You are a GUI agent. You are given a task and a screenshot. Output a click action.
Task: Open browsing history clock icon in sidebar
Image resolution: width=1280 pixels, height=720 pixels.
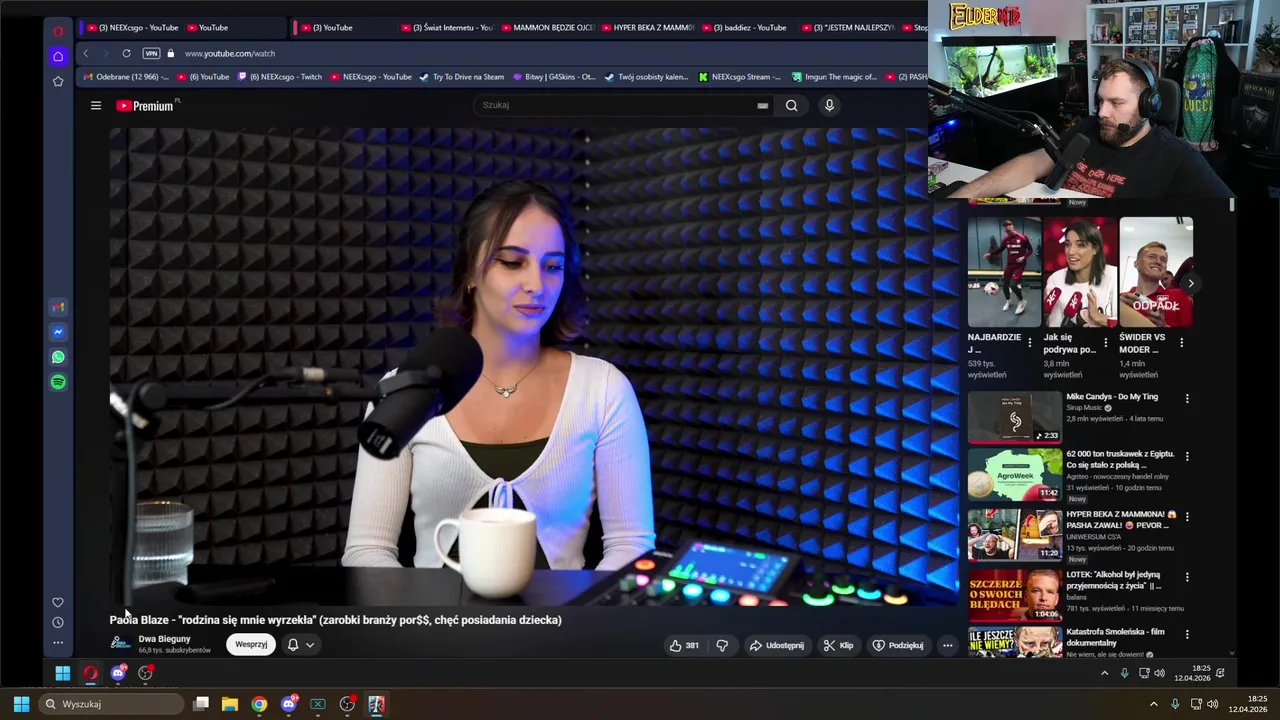58,622
